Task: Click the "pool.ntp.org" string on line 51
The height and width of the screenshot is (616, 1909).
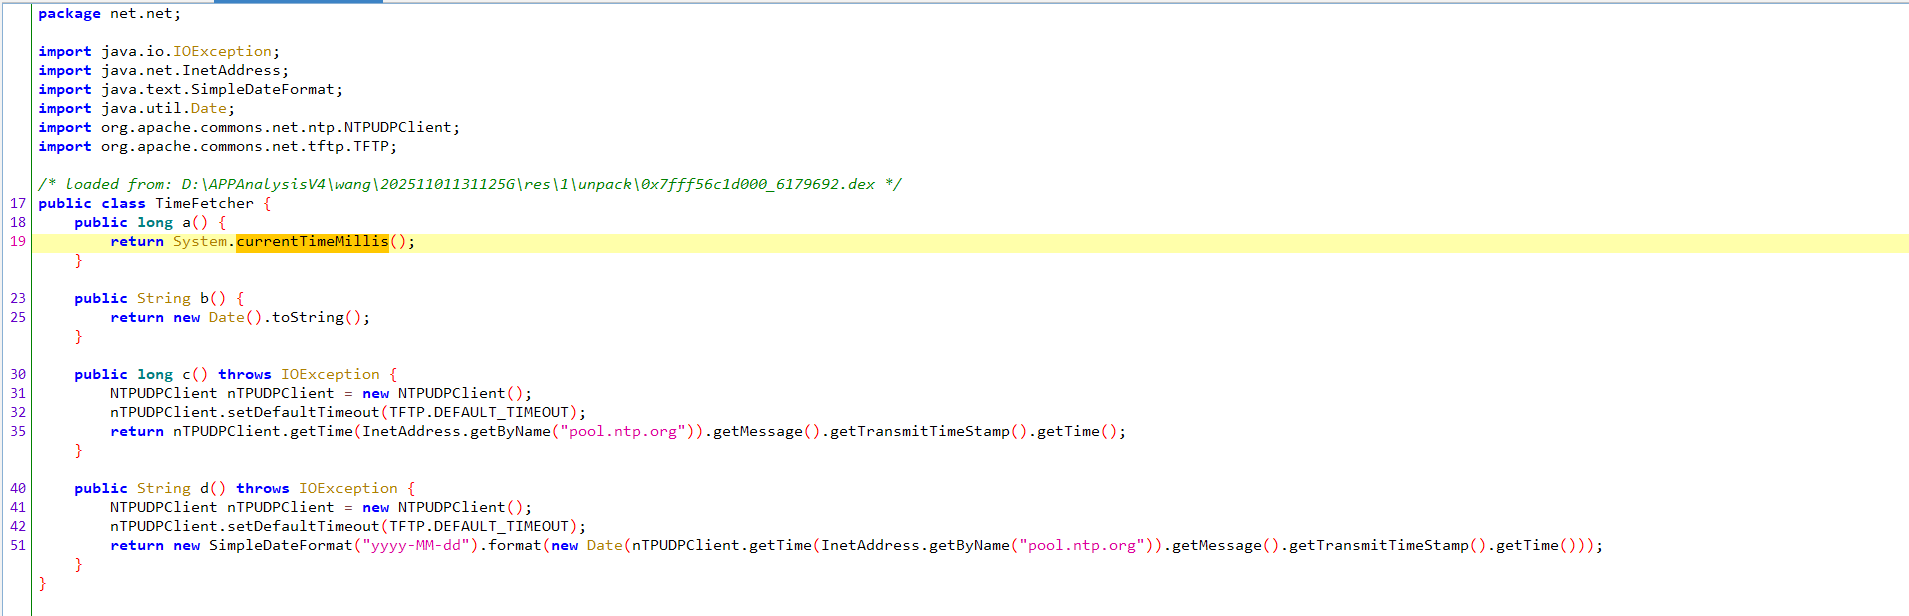Action: click(1082, 546)
